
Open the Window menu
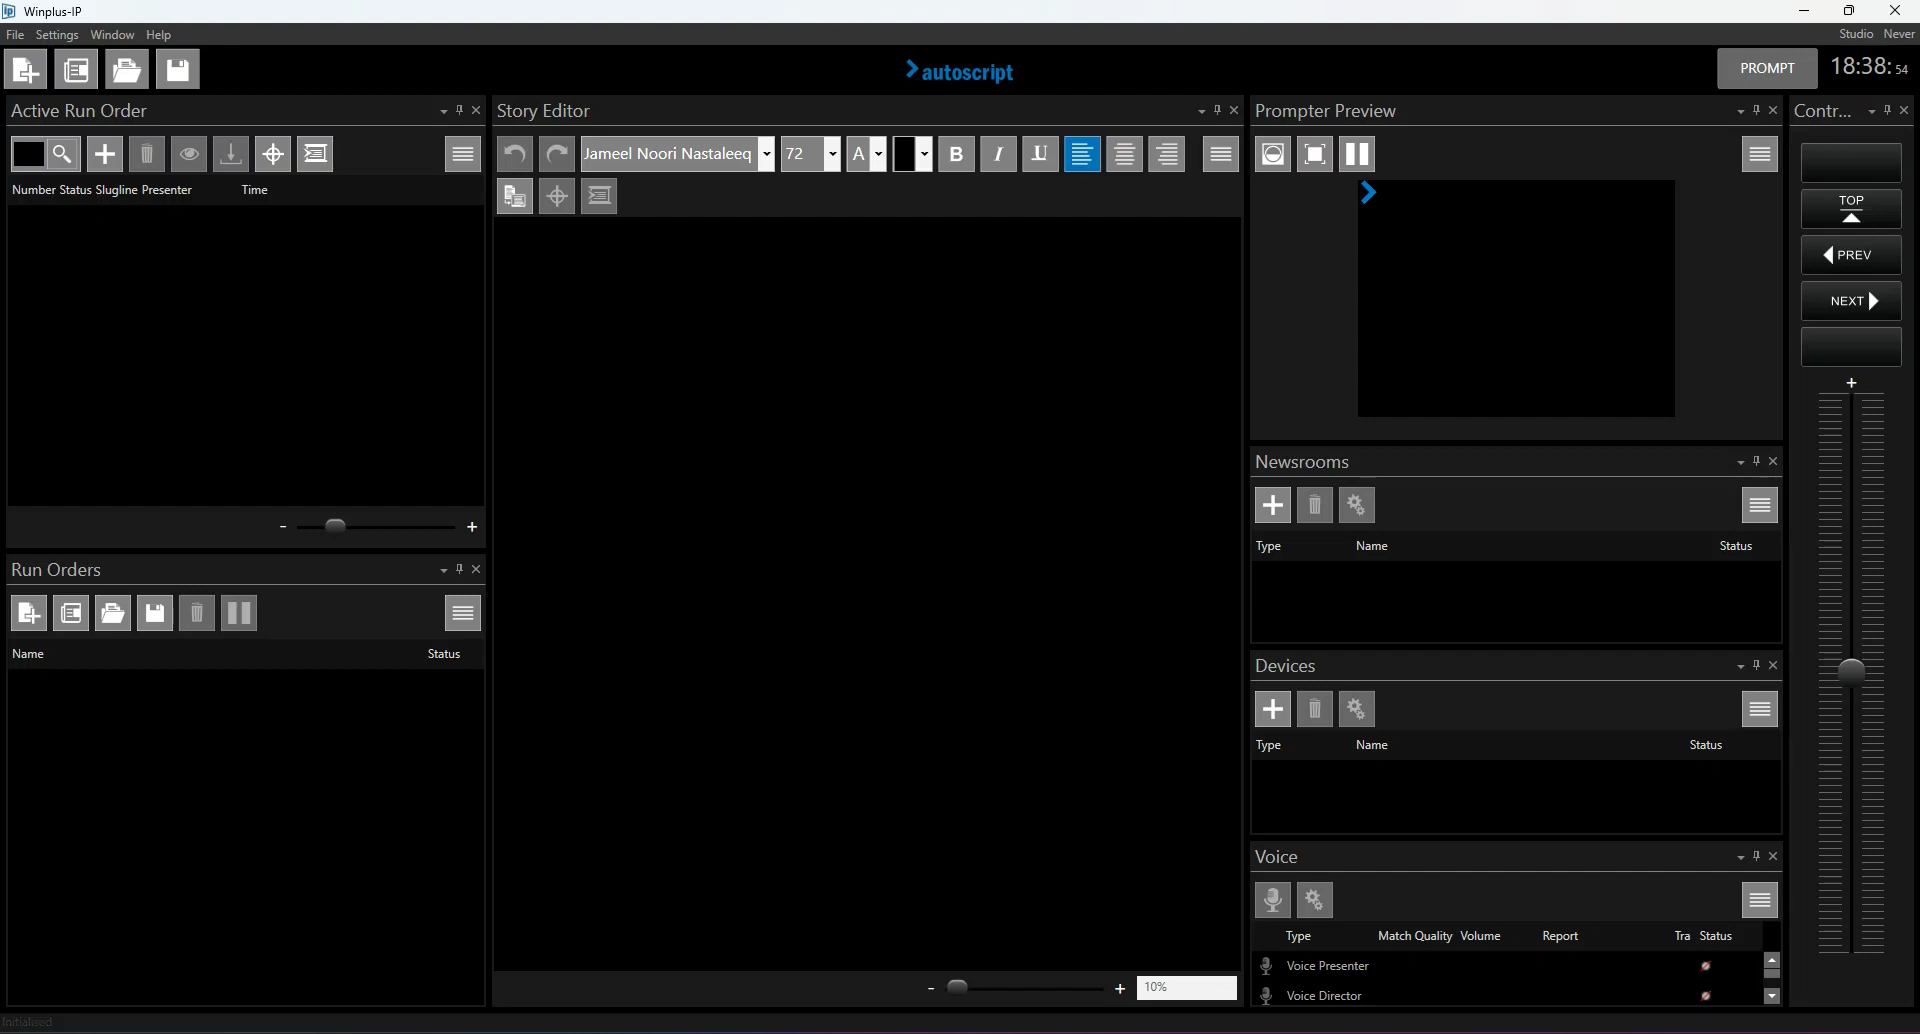[x=112, y=35]
